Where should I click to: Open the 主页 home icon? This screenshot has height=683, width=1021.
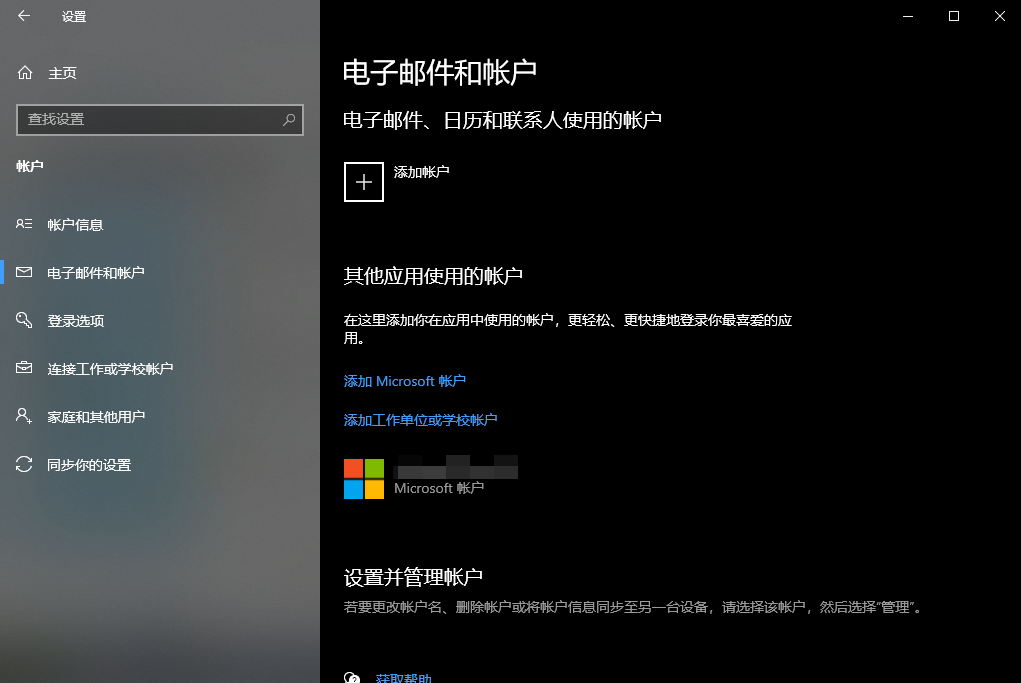(x=25, y=73)
